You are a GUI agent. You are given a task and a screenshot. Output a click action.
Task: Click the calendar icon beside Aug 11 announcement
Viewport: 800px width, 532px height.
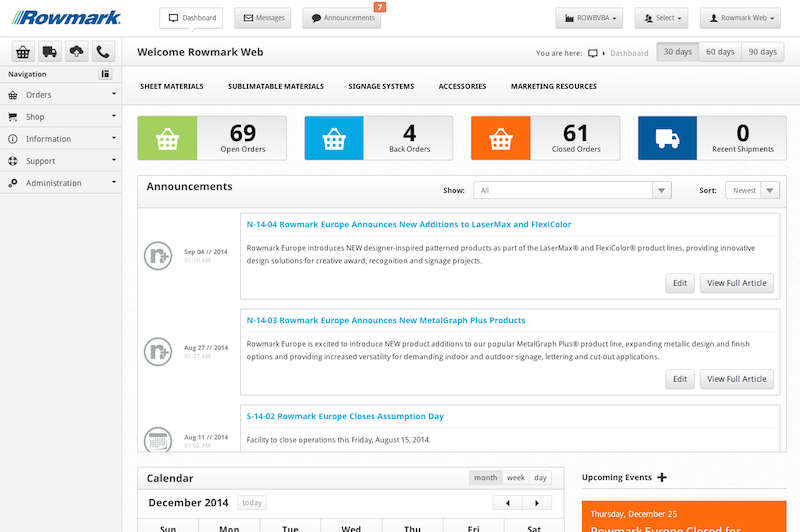click(158, 440)
